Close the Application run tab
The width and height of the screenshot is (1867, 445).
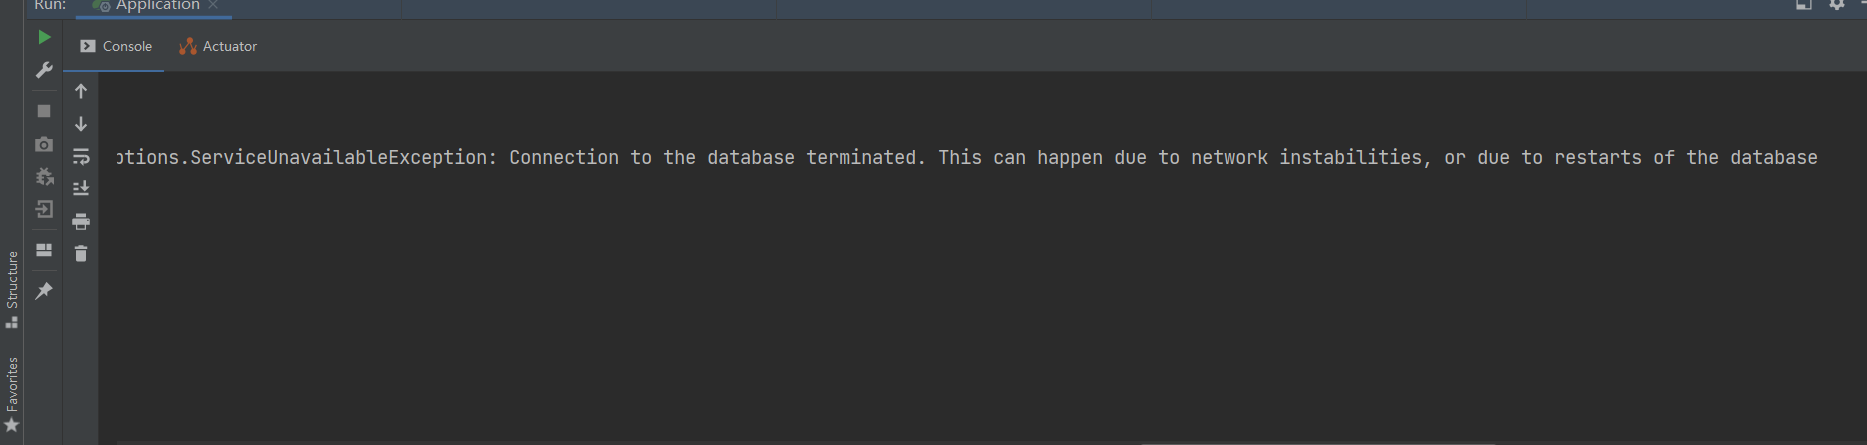click(x=213, y=5)
